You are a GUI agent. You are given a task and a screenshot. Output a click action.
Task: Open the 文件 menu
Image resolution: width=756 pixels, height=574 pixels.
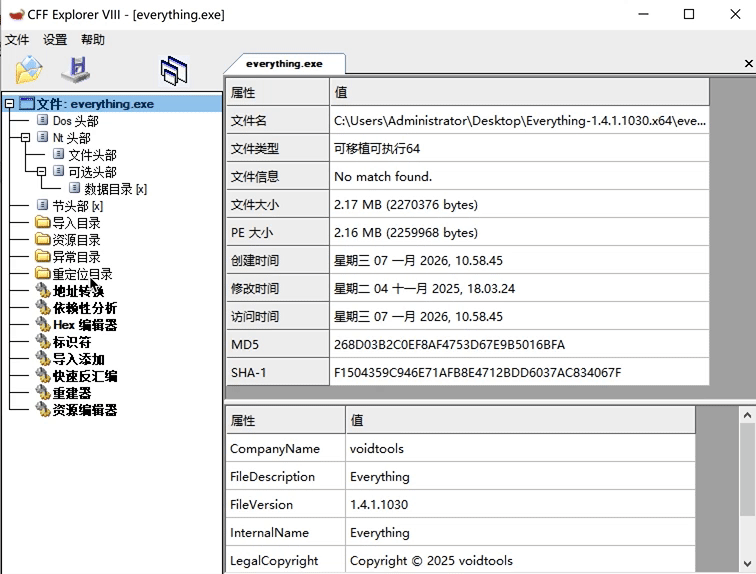17,40
